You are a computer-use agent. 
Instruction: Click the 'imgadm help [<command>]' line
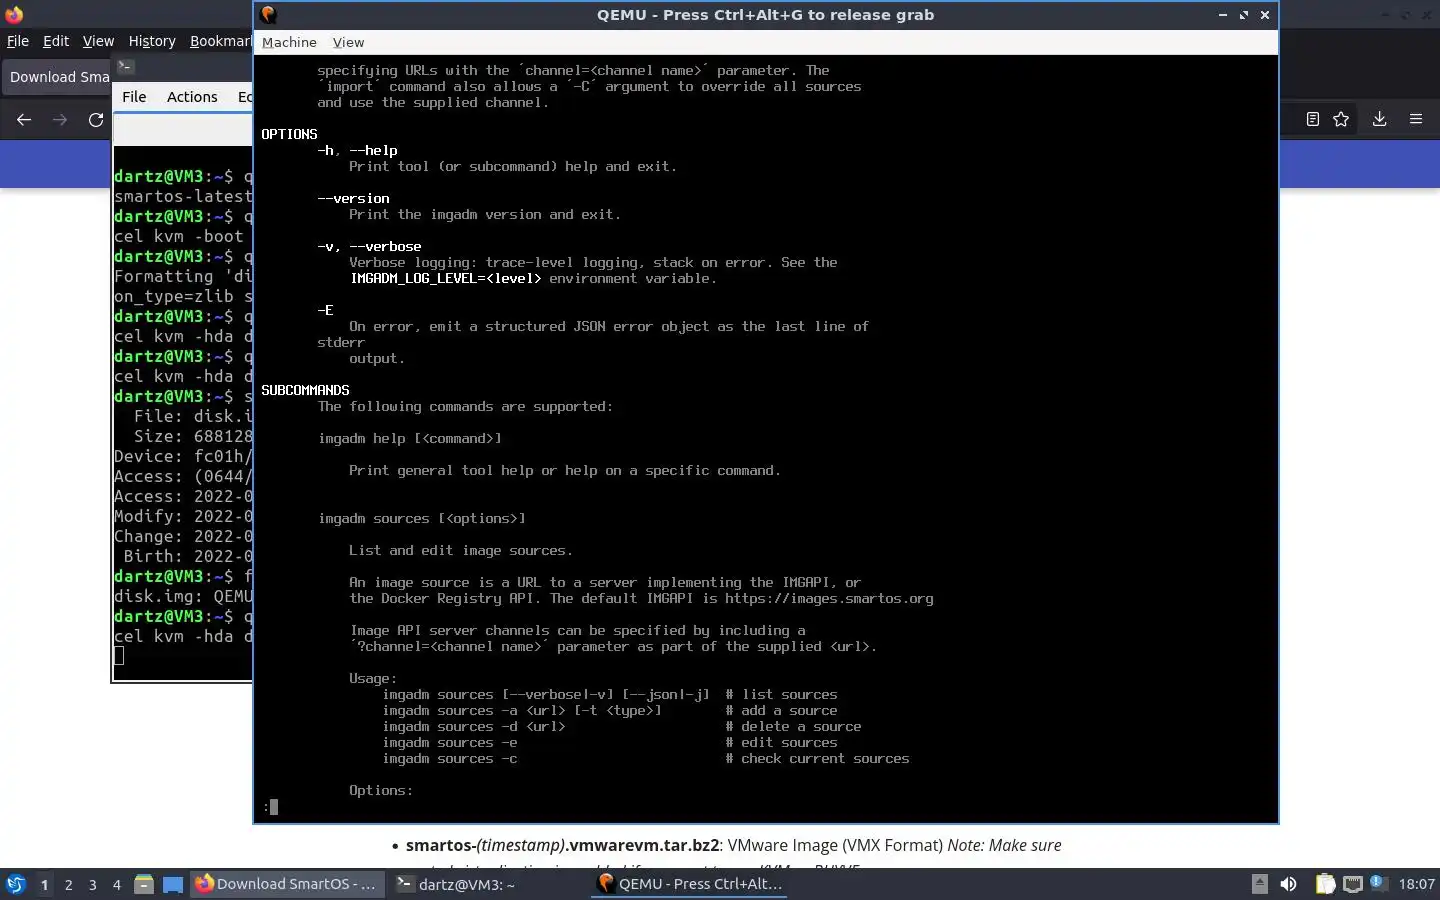[410, 438]
